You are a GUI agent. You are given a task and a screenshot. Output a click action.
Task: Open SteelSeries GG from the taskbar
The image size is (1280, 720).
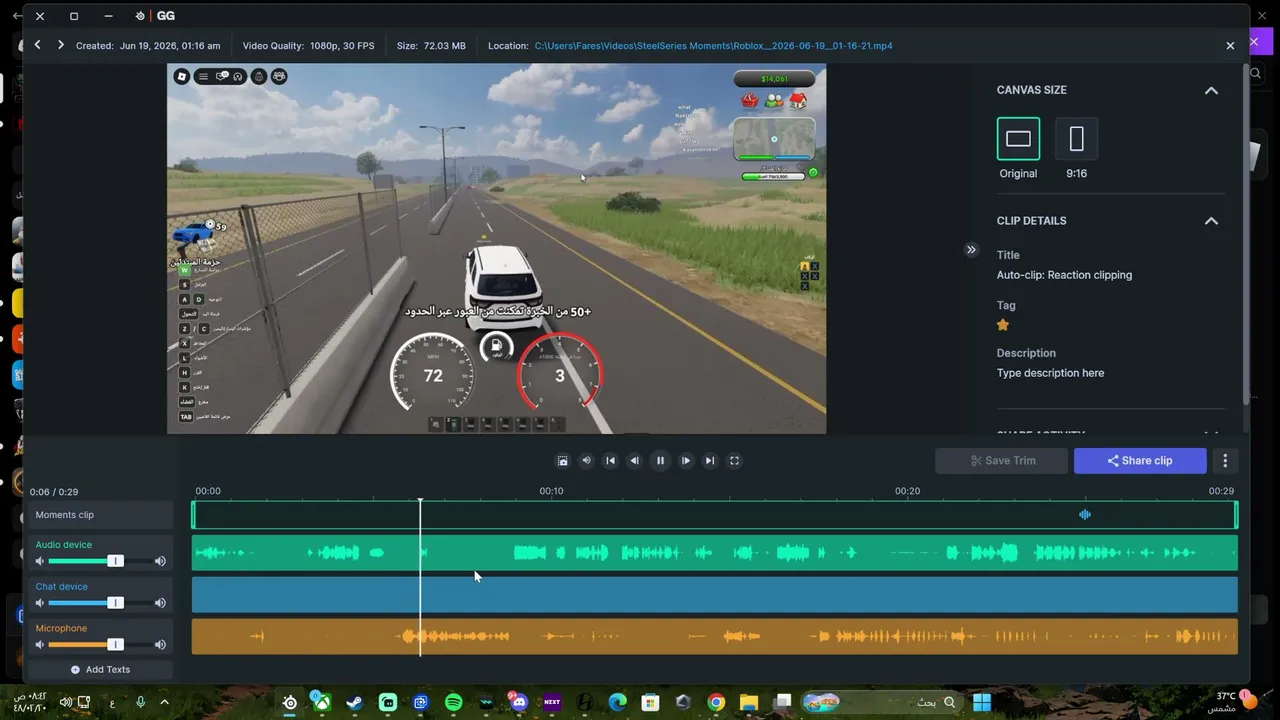[x=290, y=702]
